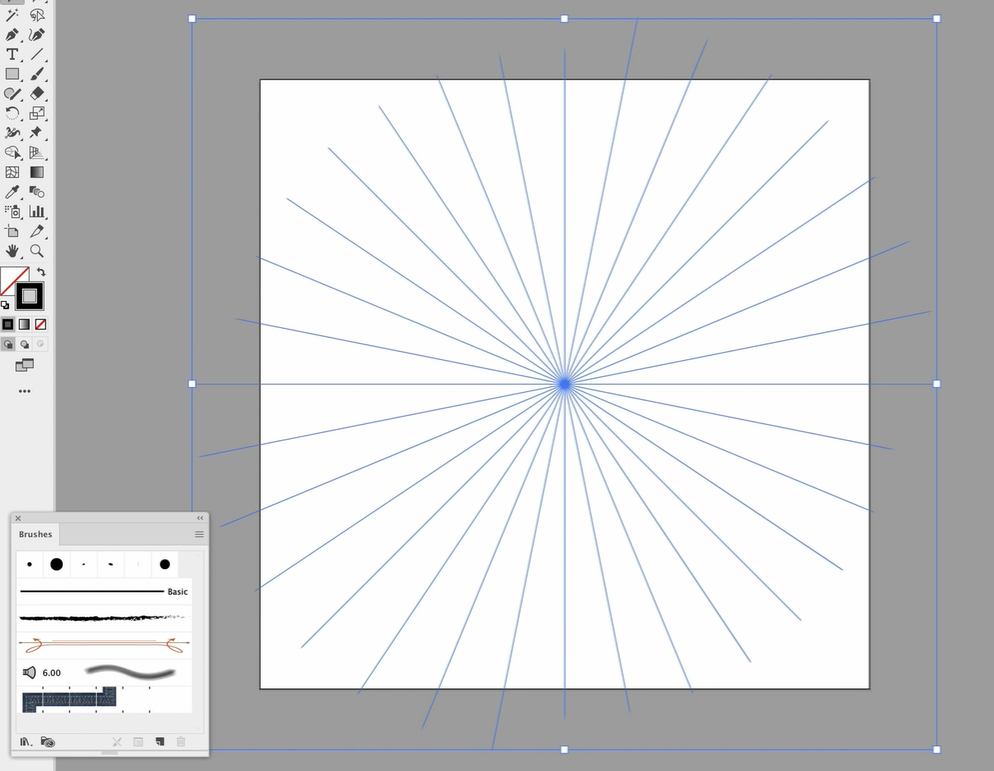Select the Magic Wand tool
The image size is (994, 771).
click(12, 15)
